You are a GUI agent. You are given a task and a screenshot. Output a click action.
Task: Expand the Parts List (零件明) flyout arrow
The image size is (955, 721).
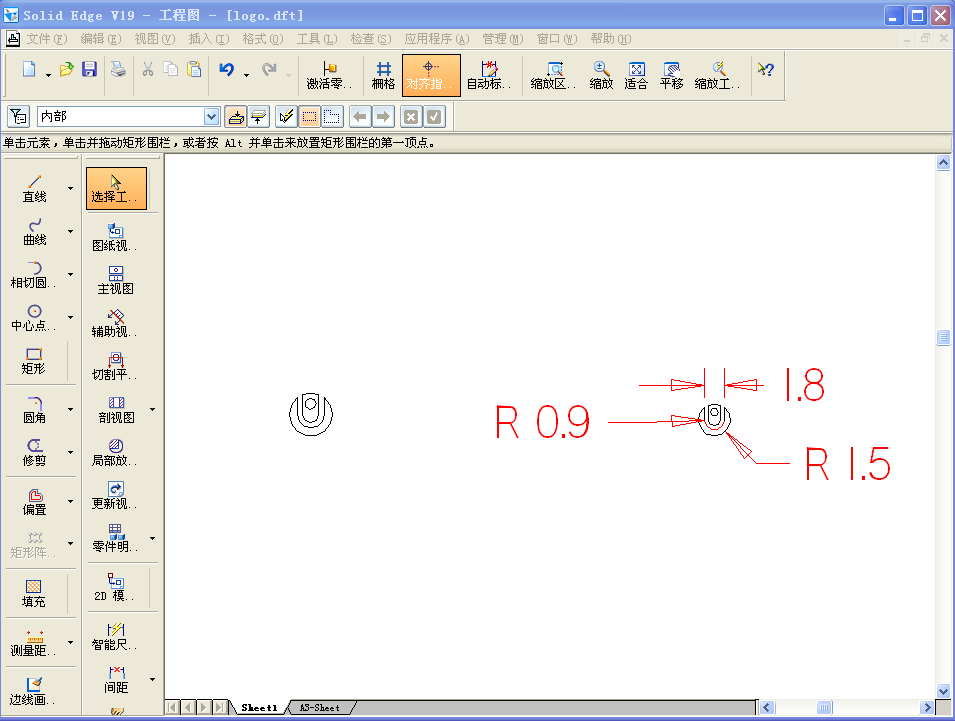point(152,538)
